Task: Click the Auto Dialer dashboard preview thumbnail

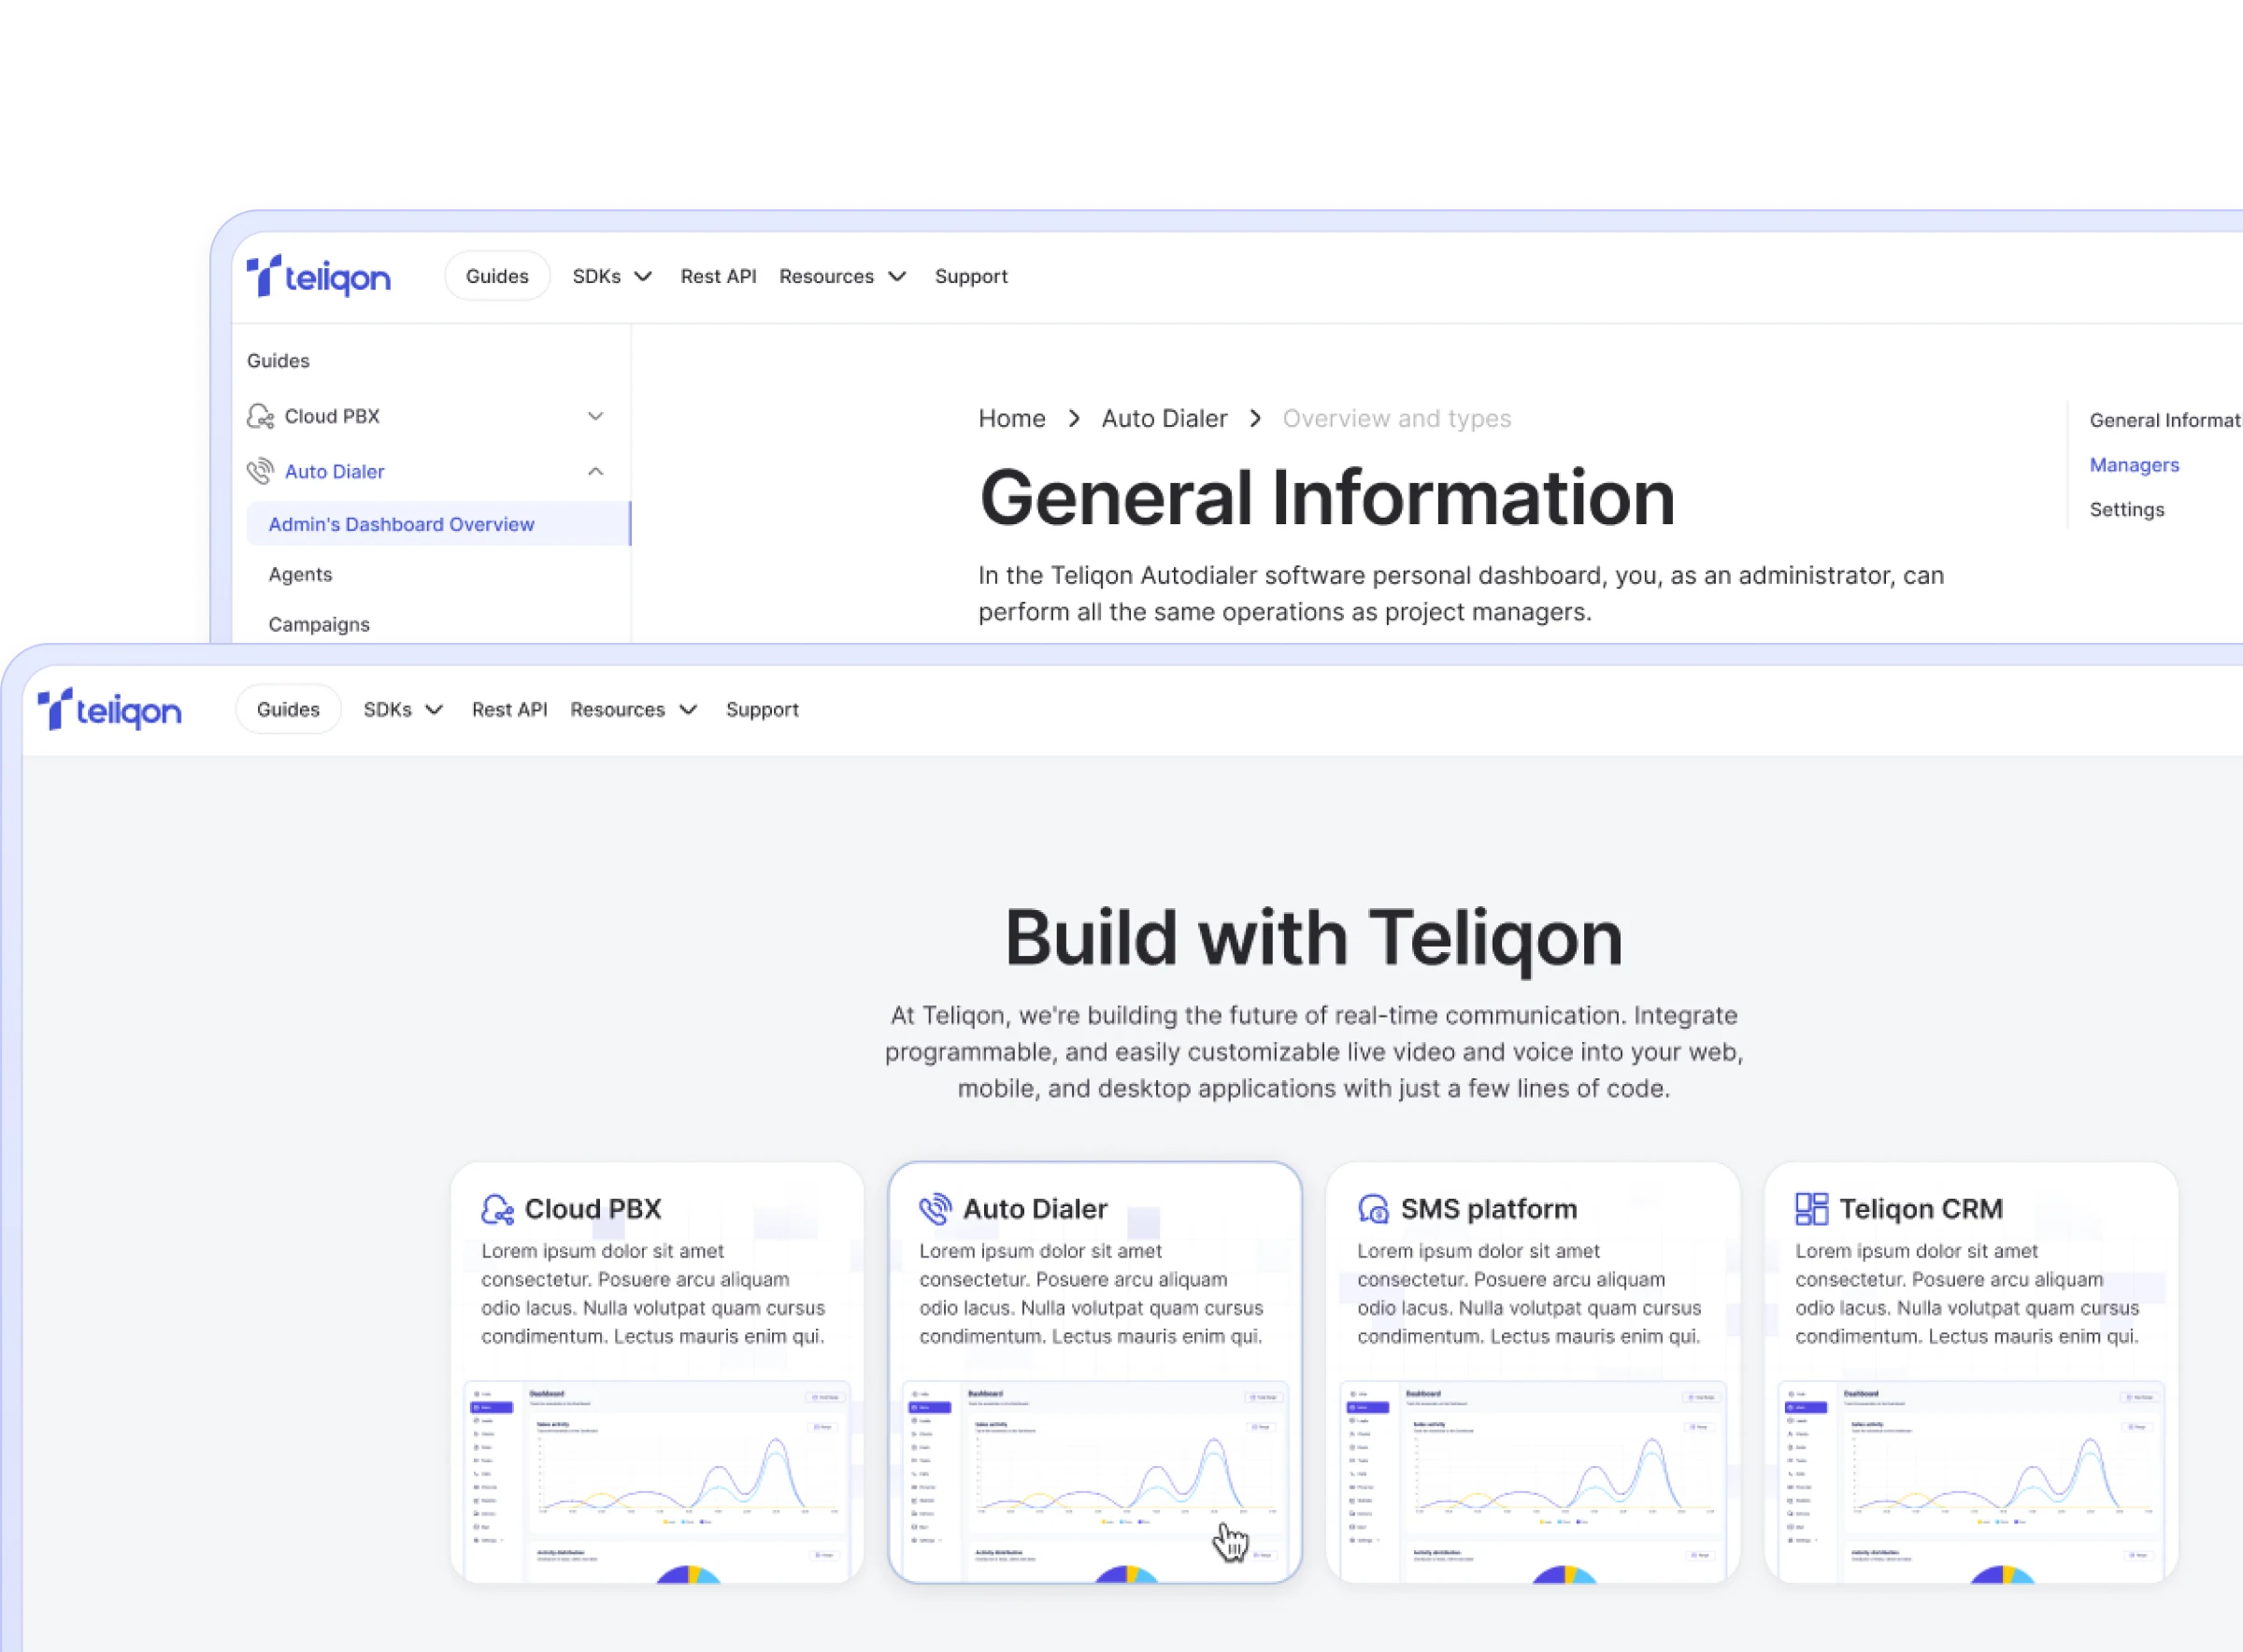Action: [x=1095, y=1482]
